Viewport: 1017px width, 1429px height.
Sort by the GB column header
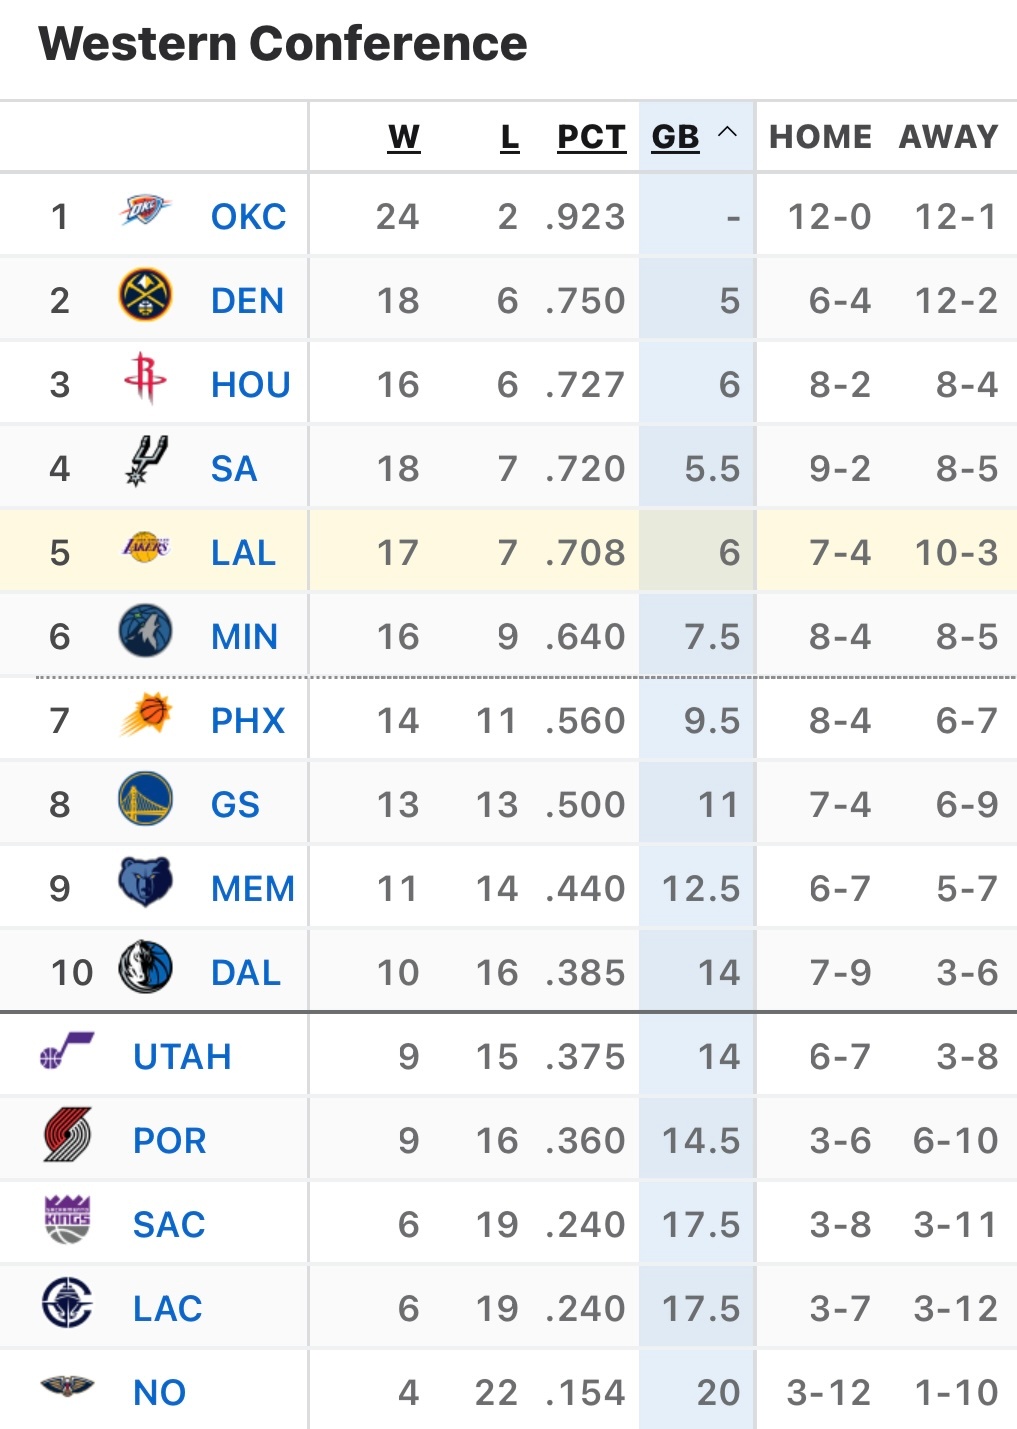click(675, 137)
